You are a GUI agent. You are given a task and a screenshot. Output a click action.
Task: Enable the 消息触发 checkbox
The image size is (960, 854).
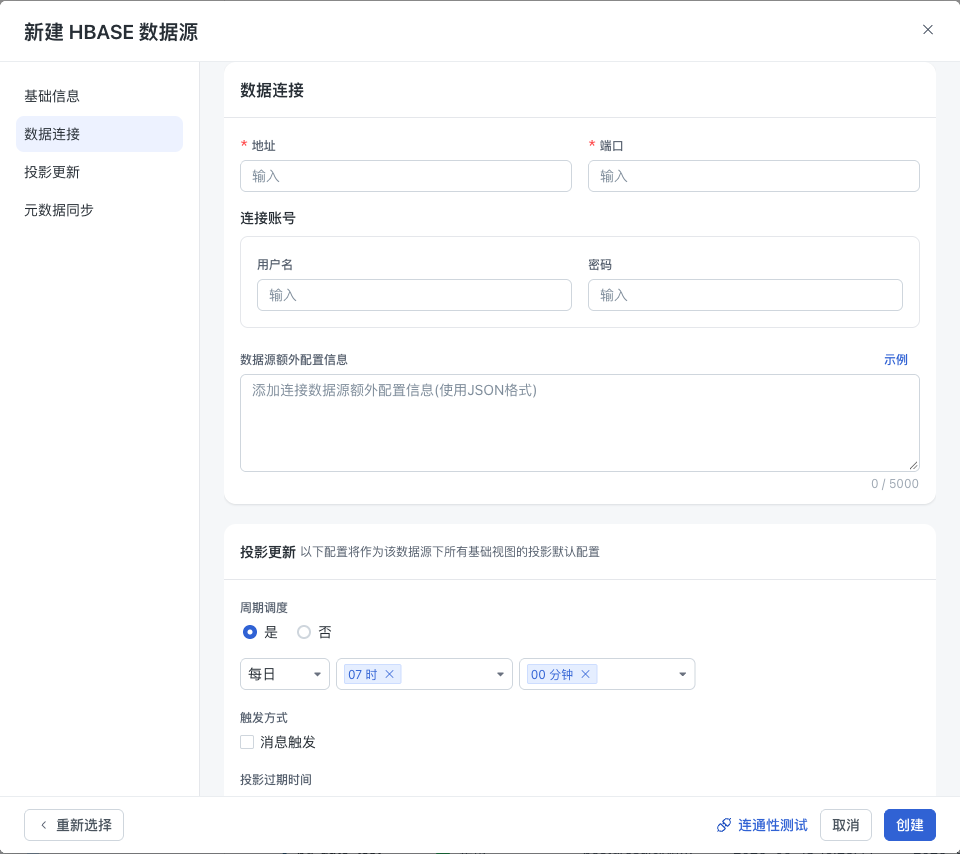click(x=247, y=742)
